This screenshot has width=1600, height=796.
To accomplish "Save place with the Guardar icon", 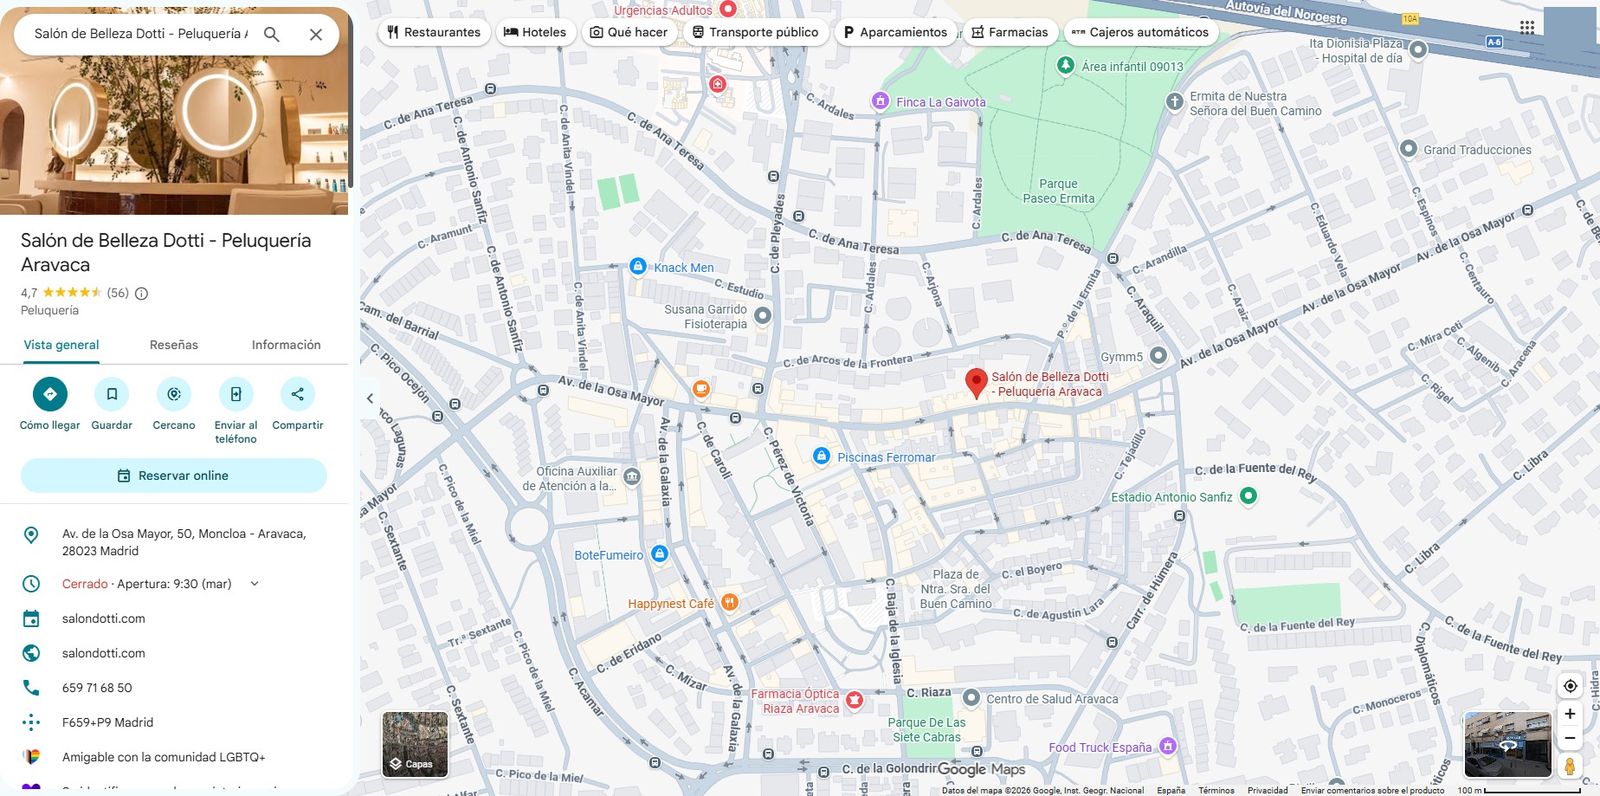I will (x=112, y=394).
